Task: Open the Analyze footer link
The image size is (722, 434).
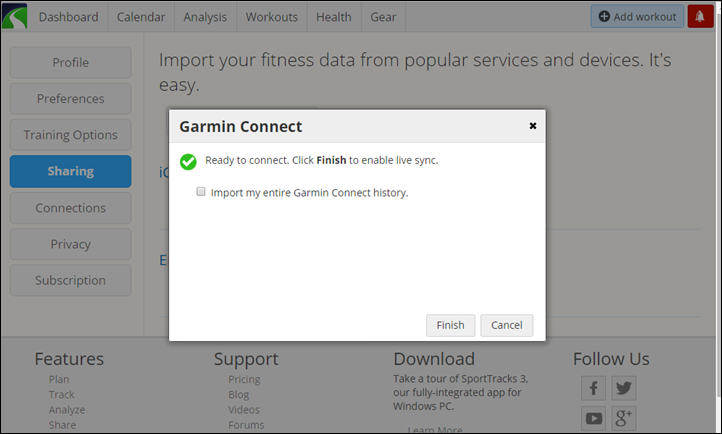Action: click(67, 410)
